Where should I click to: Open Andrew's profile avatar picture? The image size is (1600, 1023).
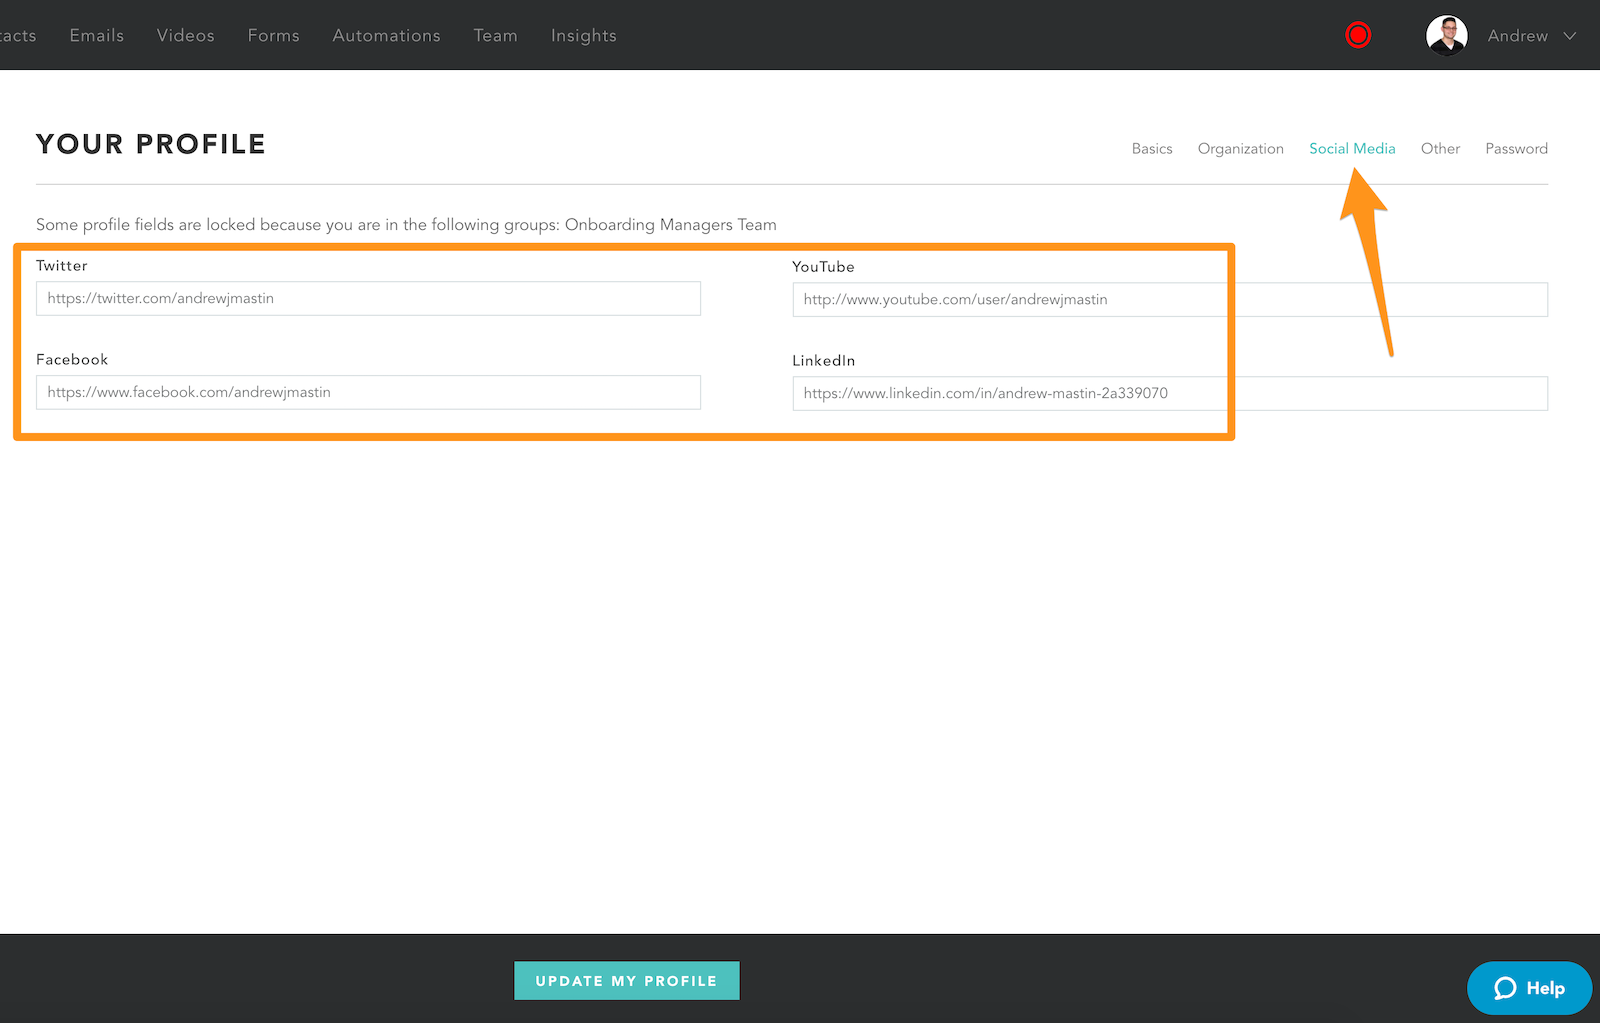[1446, 35]
